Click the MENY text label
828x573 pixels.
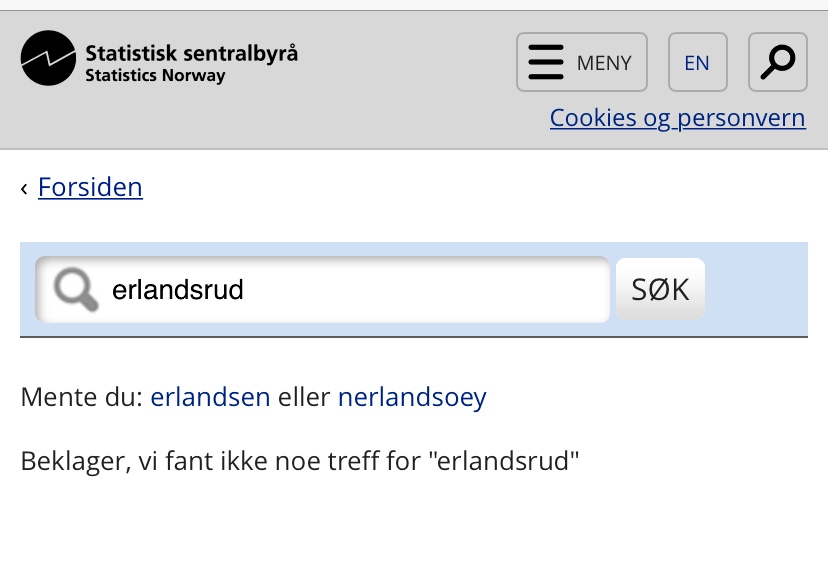click(x=604, y=63)
